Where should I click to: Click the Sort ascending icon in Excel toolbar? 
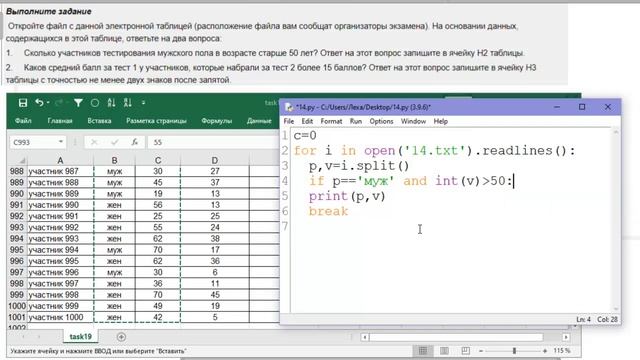click(x=111, y=103)
